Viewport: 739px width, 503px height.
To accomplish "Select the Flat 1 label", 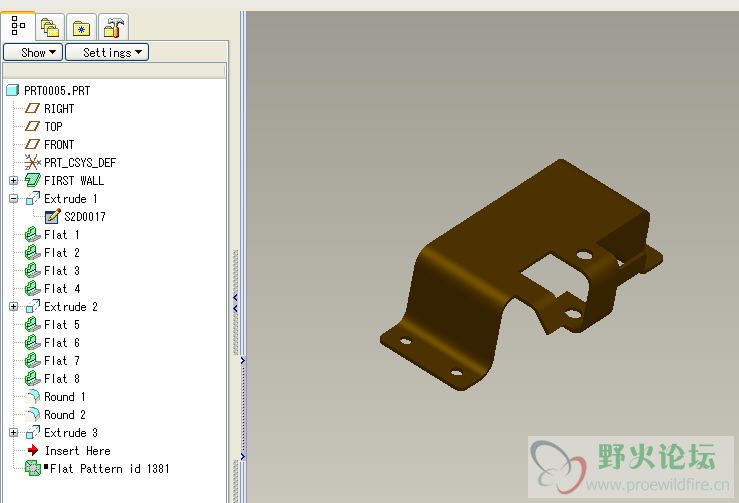I will (x=62, y=235).
